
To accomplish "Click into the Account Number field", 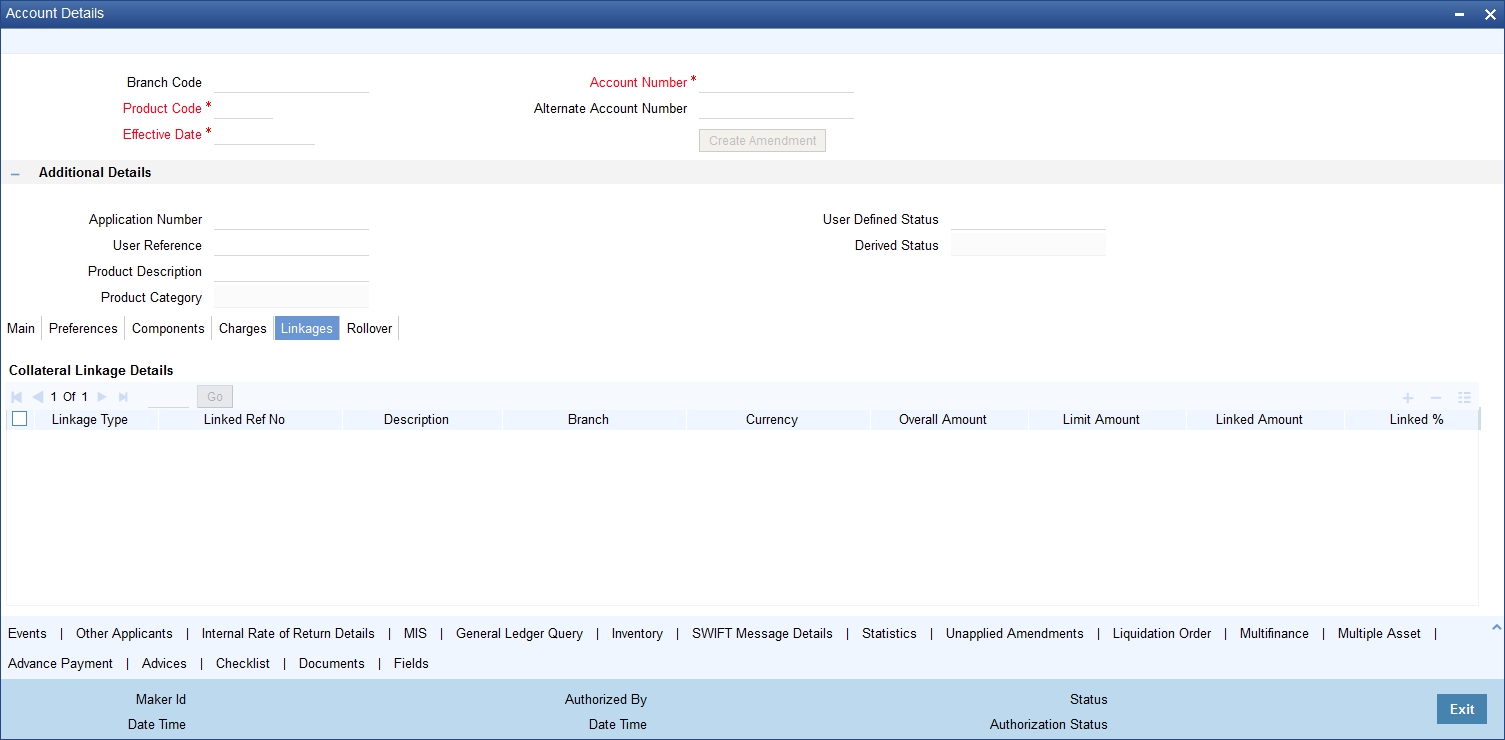I will click(776, 83).
